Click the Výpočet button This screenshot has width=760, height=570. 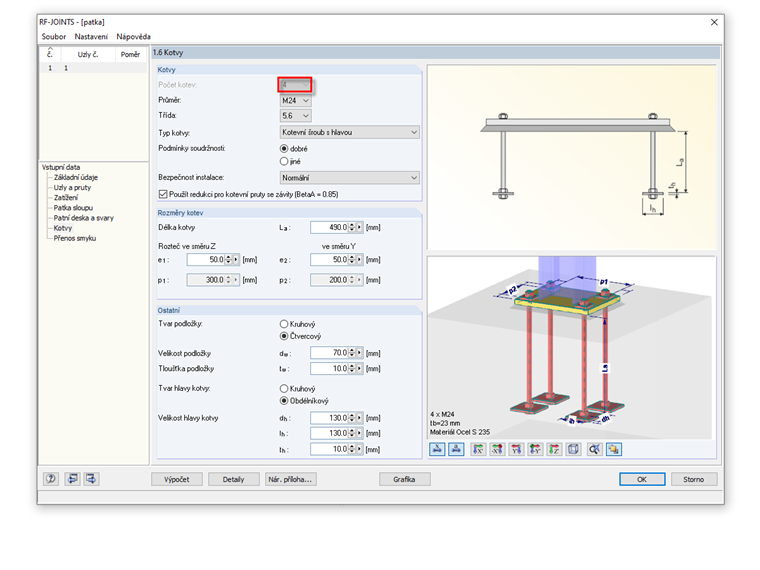click(176, 479)
